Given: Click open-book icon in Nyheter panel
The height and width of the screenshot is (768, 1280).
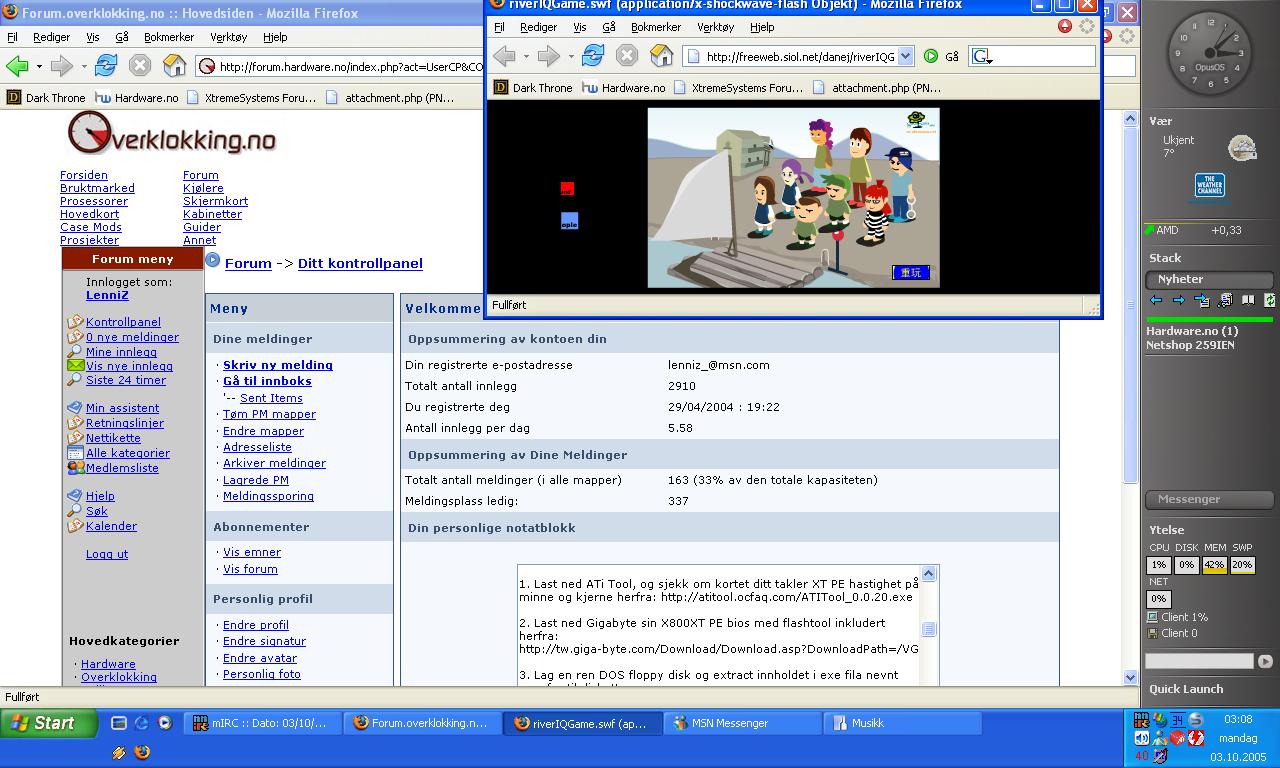Looking at the screenshot, I should [1248, 300].
